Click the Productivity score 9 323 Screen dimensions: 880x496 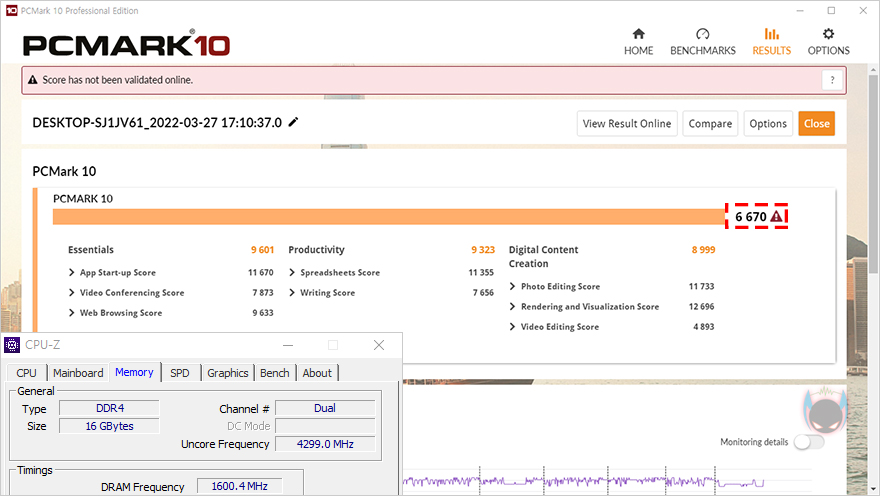click(x=483, y=250)
